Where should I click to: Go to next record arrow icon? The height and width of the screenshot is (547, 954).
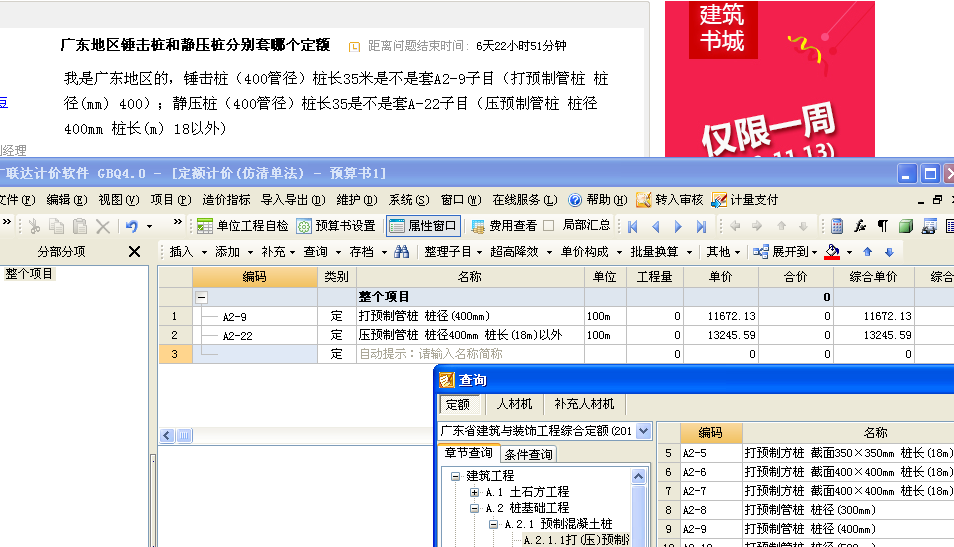coord(678,226)
